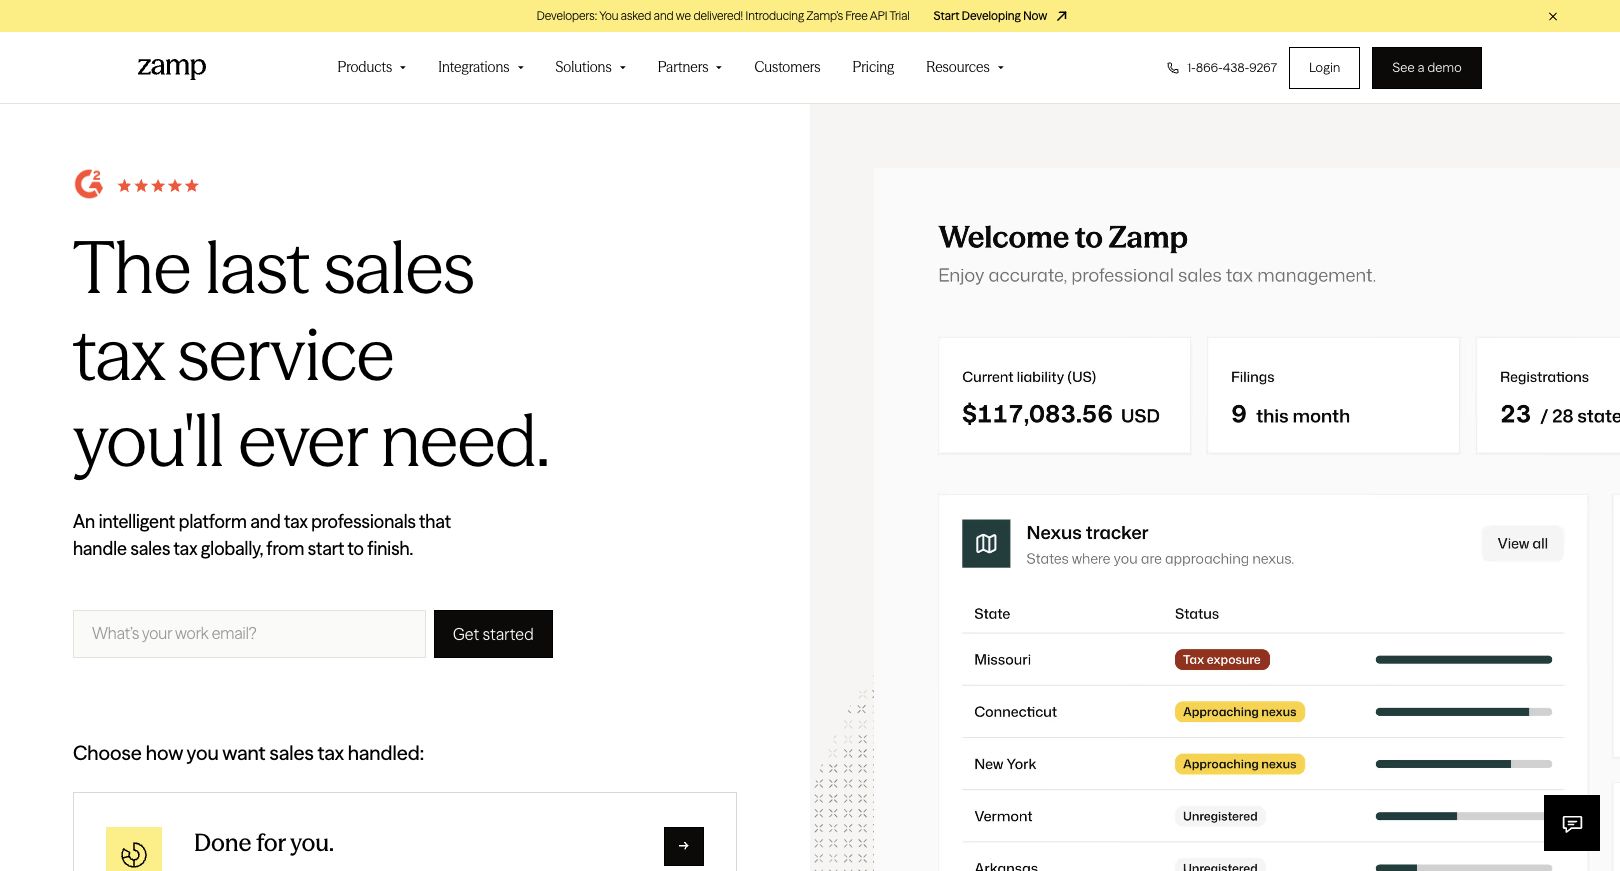Image resolution: width=1620 pixels, height=871 pixels.
Task: Click the Vermont state row label
Action: (1003, 816)
